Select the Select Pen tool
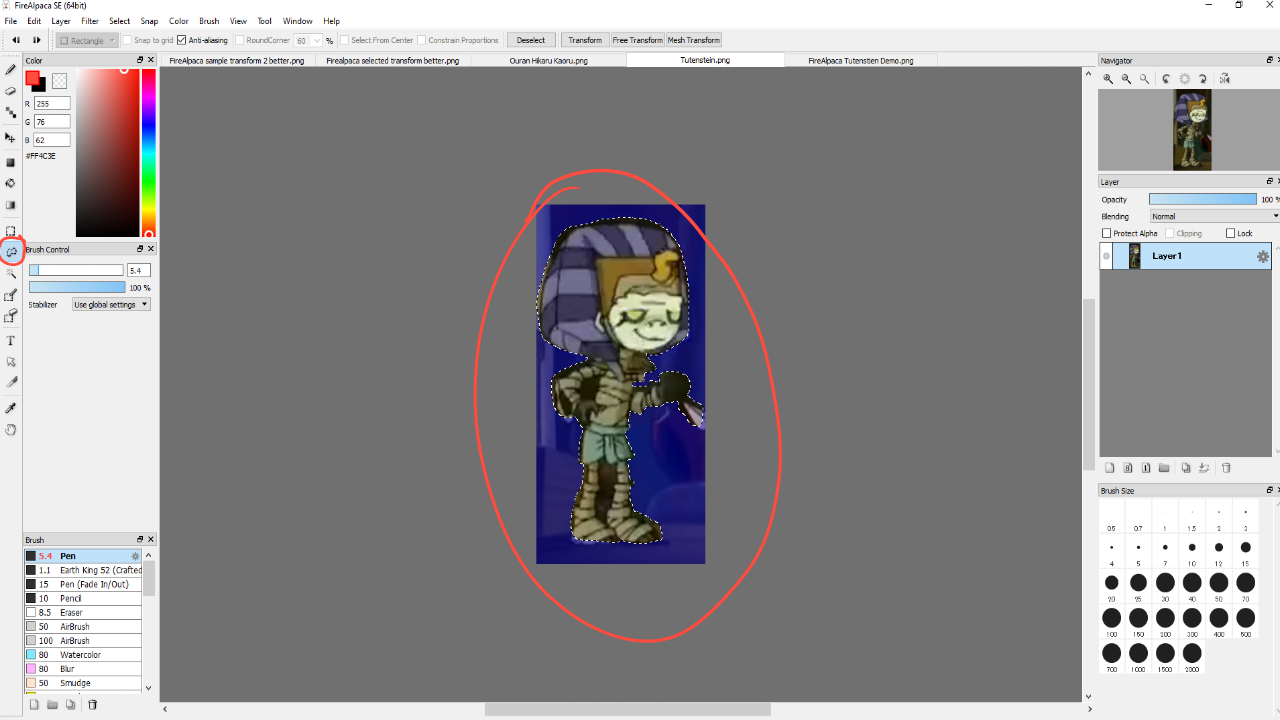Screen dimensions: 1280x720 pos(11,296)
